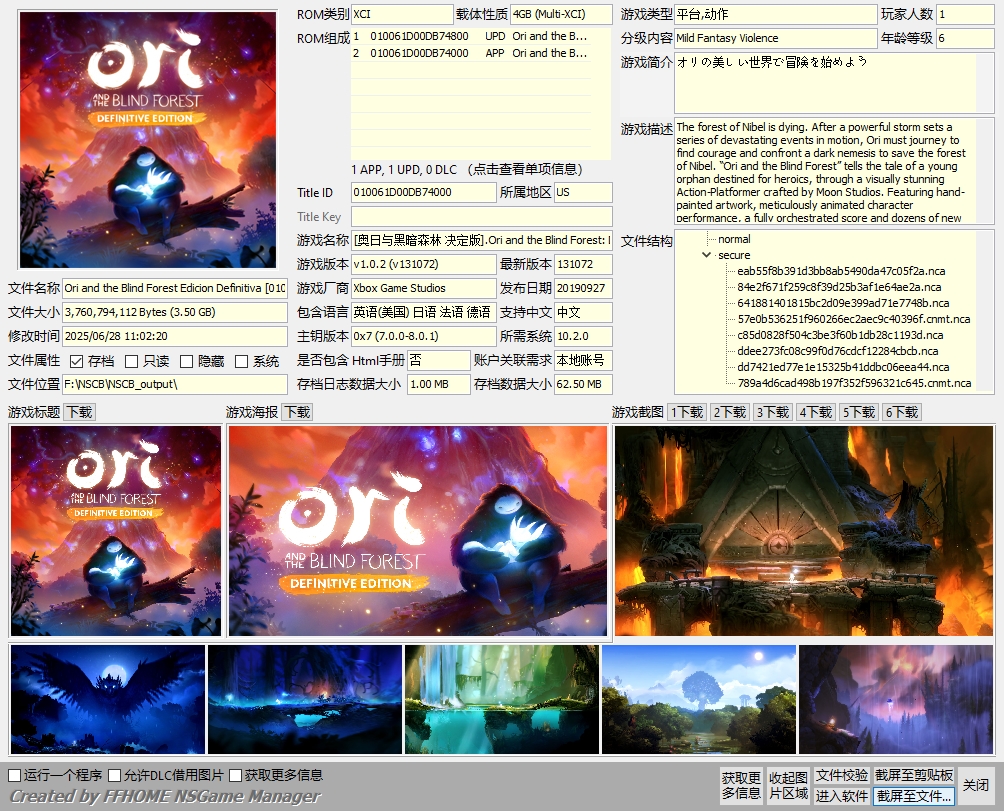Click 3下载 screenshot download button

[x=773, y=412]
